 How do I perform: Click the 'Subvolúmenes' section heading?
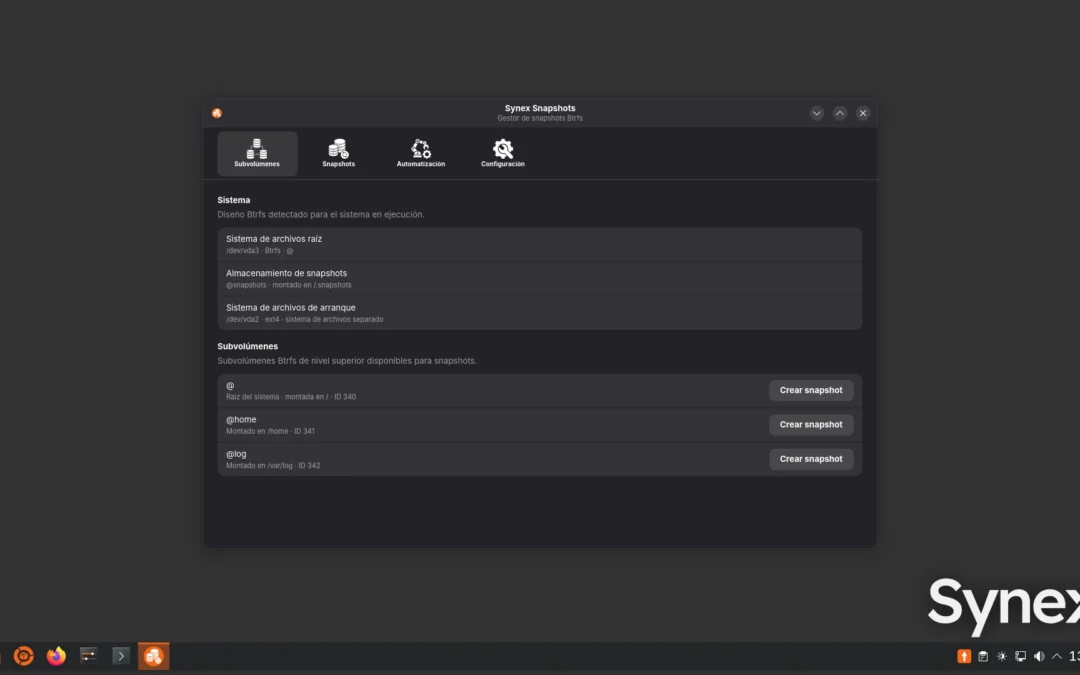[x=247, y=346]
